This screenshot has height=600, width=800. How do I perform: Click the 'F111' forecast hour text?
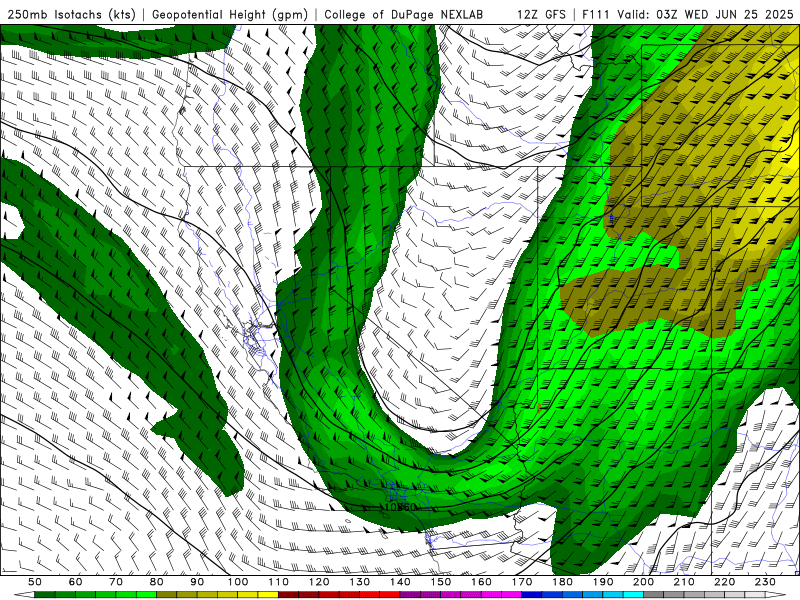click(x=597, y=14)
